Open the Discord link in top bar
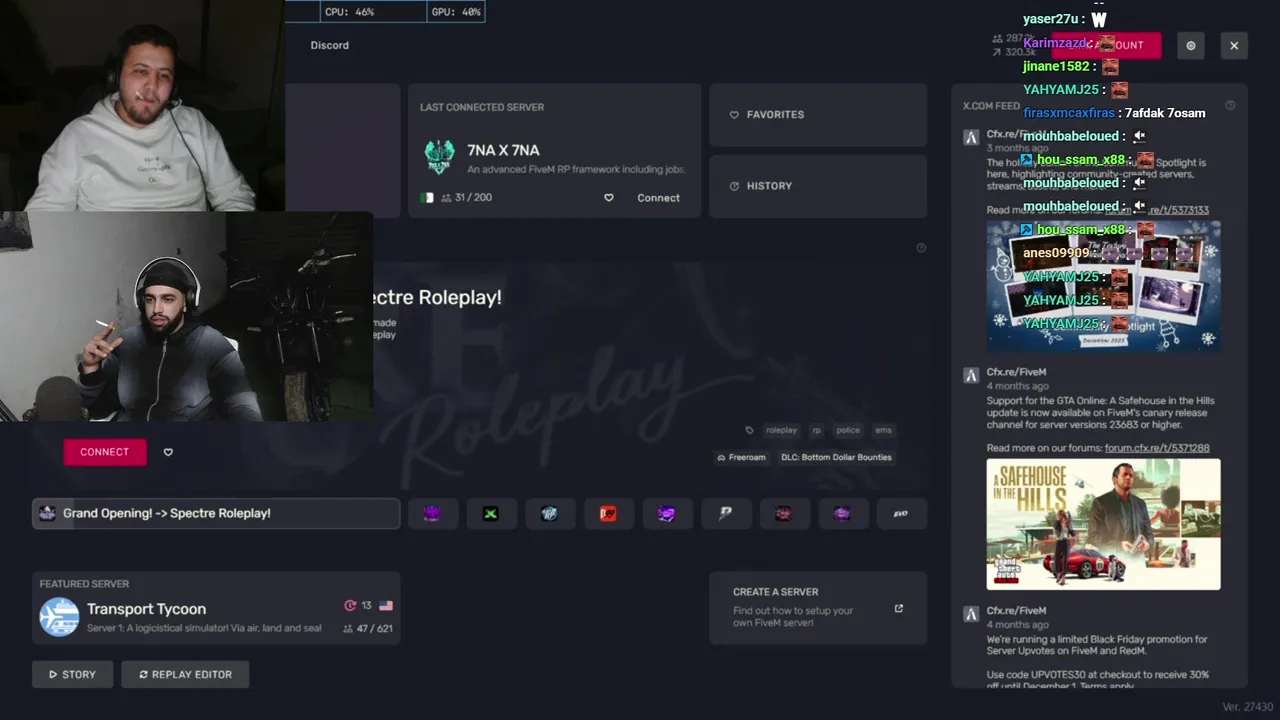Screen dimensions: 1280x720 [329, 45]
